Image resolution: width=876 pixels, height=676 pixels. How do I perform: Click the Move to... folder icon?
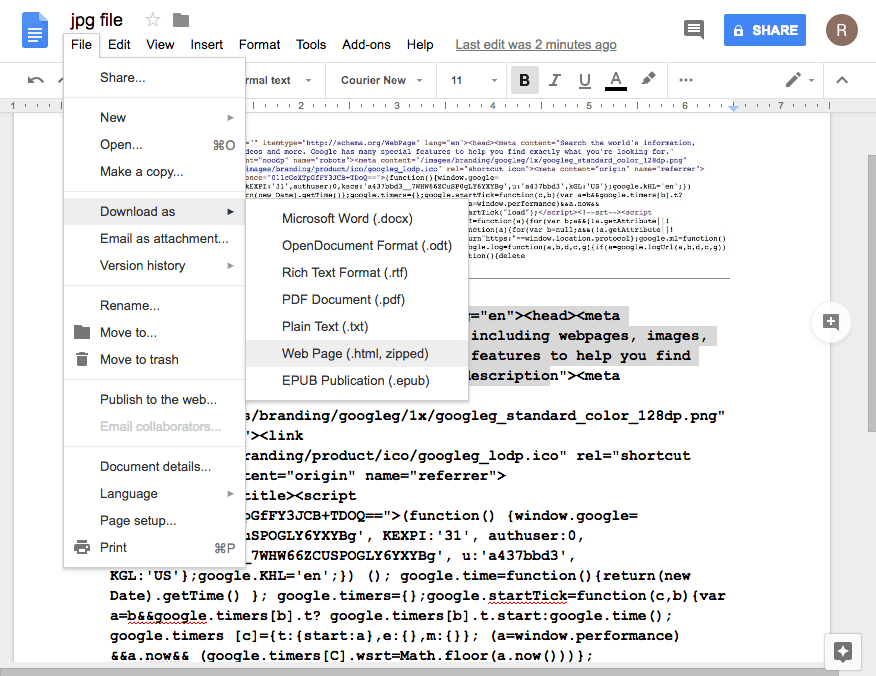(x=82, y=332)
